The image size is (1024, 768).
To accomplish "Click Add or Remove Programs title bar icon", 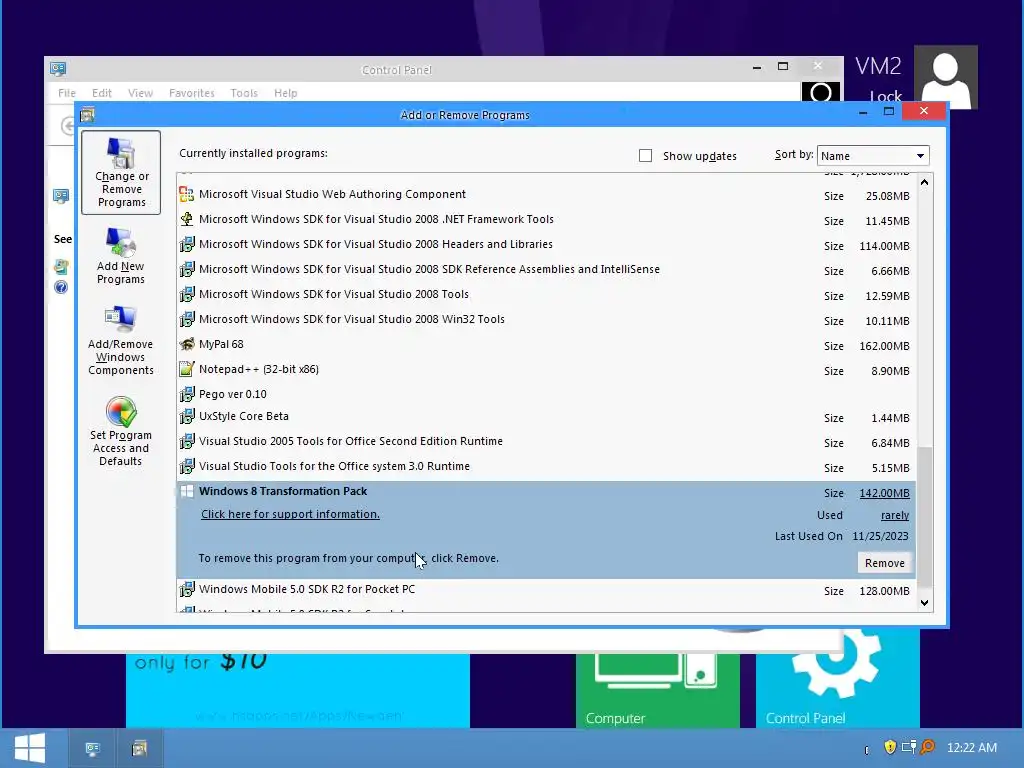I will pos(88,115).
